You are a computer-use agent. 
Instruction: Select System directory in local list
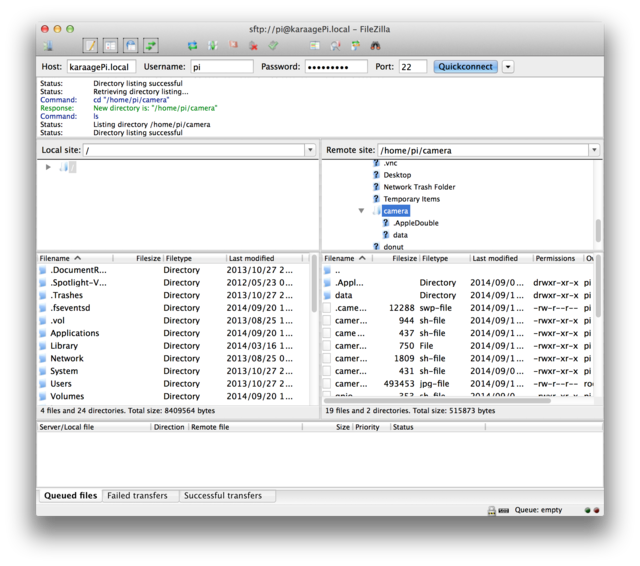tap(171, 371)
